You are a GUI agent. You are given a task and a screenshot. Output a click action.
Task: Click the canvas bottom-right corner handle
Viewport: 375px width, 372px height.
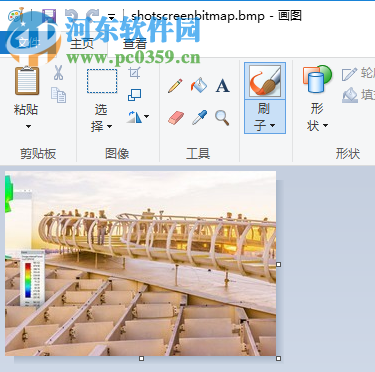coord(279,359)
